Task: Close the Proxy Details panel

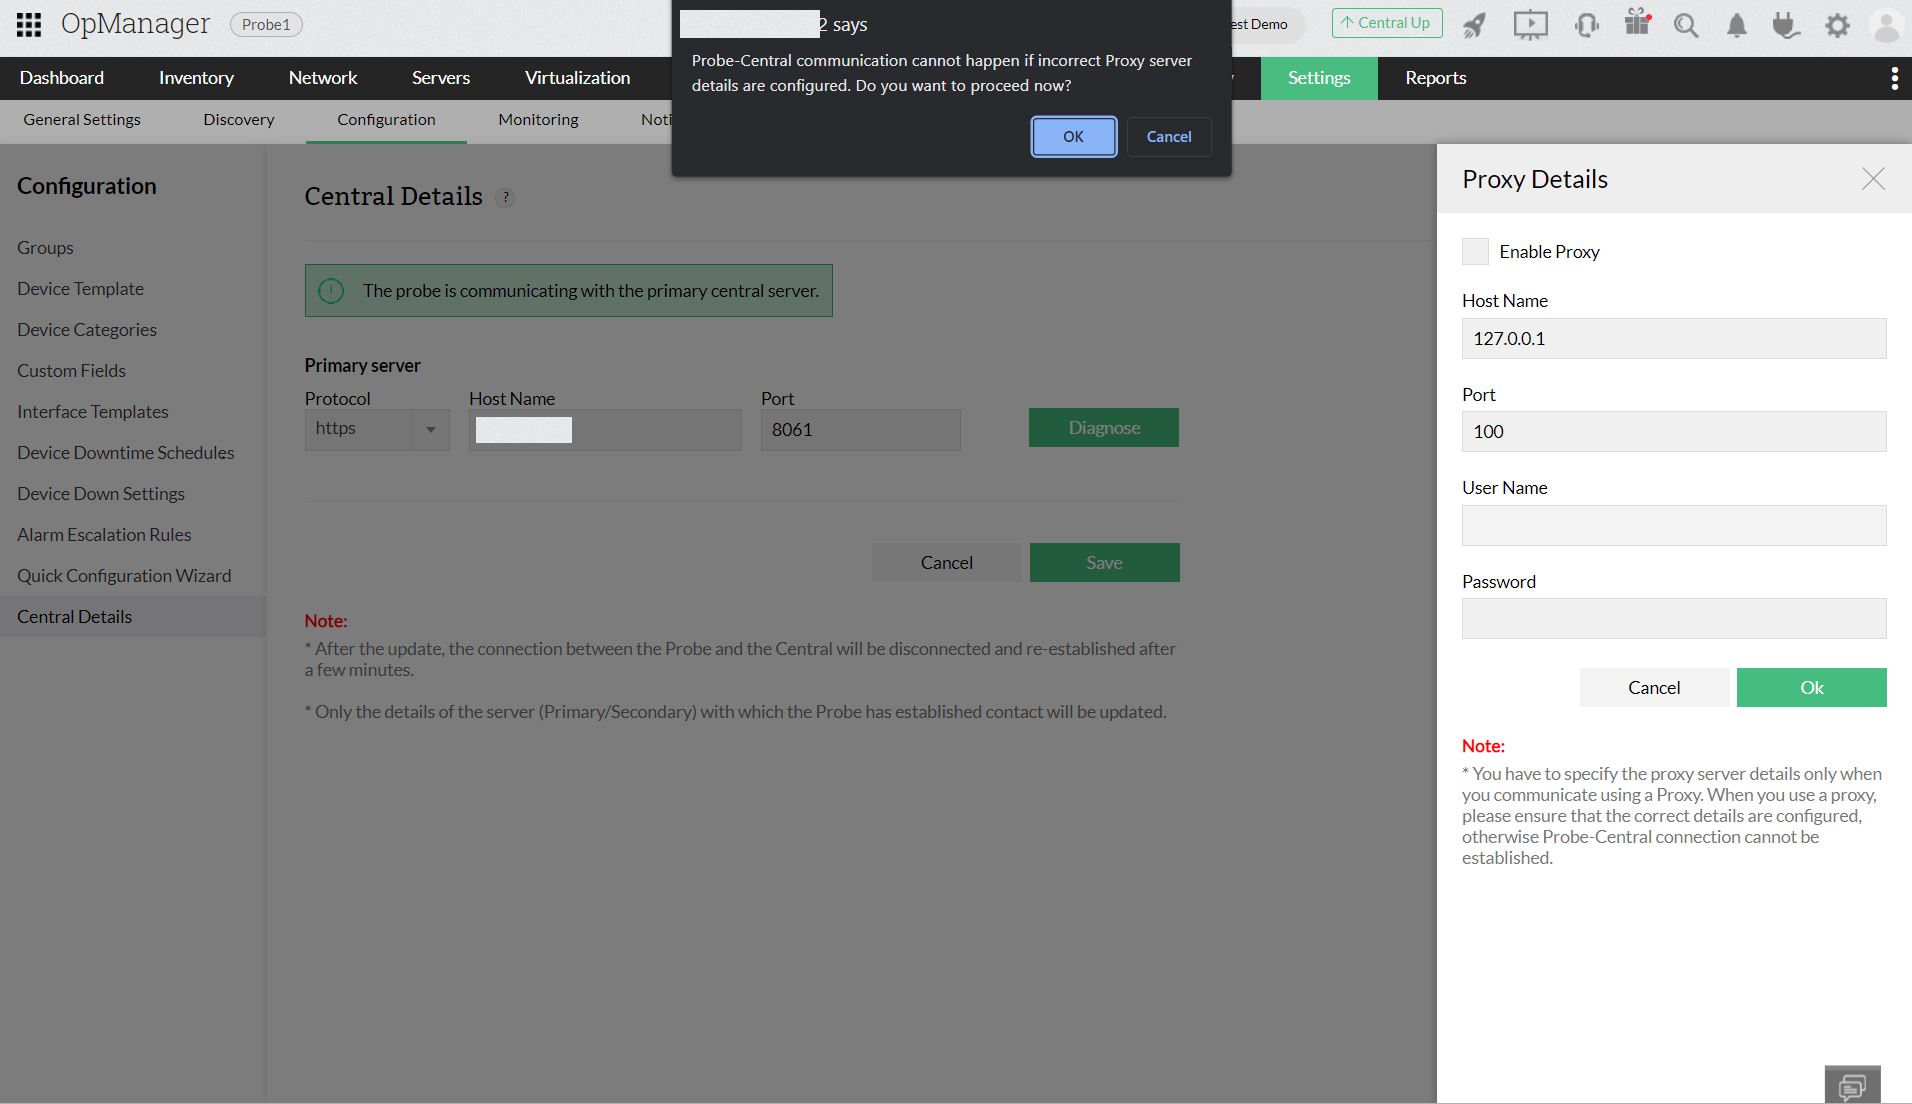Action: [x=1873, y=178]
